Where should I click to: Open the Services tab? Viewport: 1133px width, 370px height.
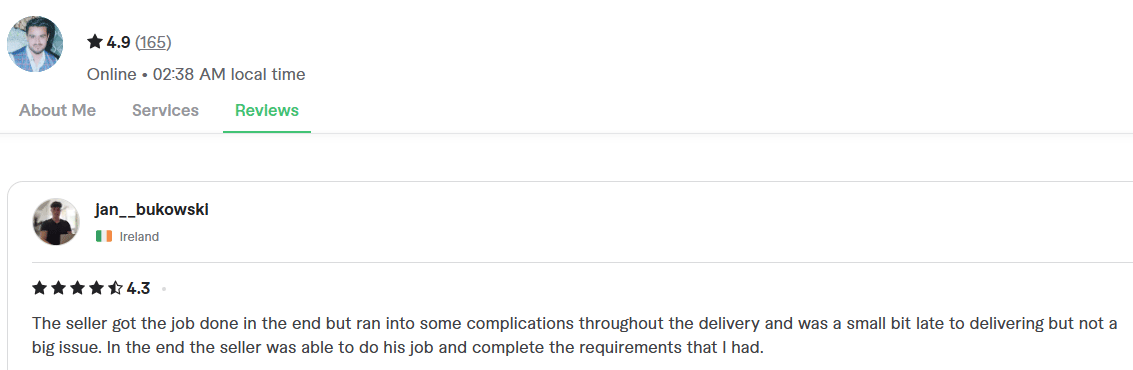165,111
